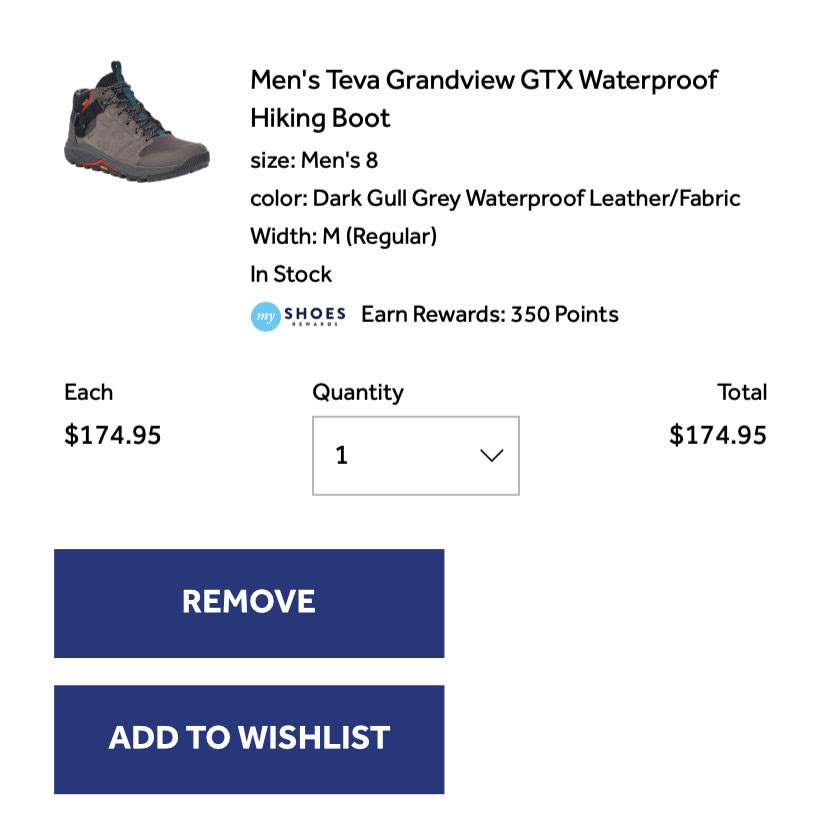827x838 pixels.
Task: Click the Width: M (Regular) text
Action: pyautogui.click(x=343, y=236)
